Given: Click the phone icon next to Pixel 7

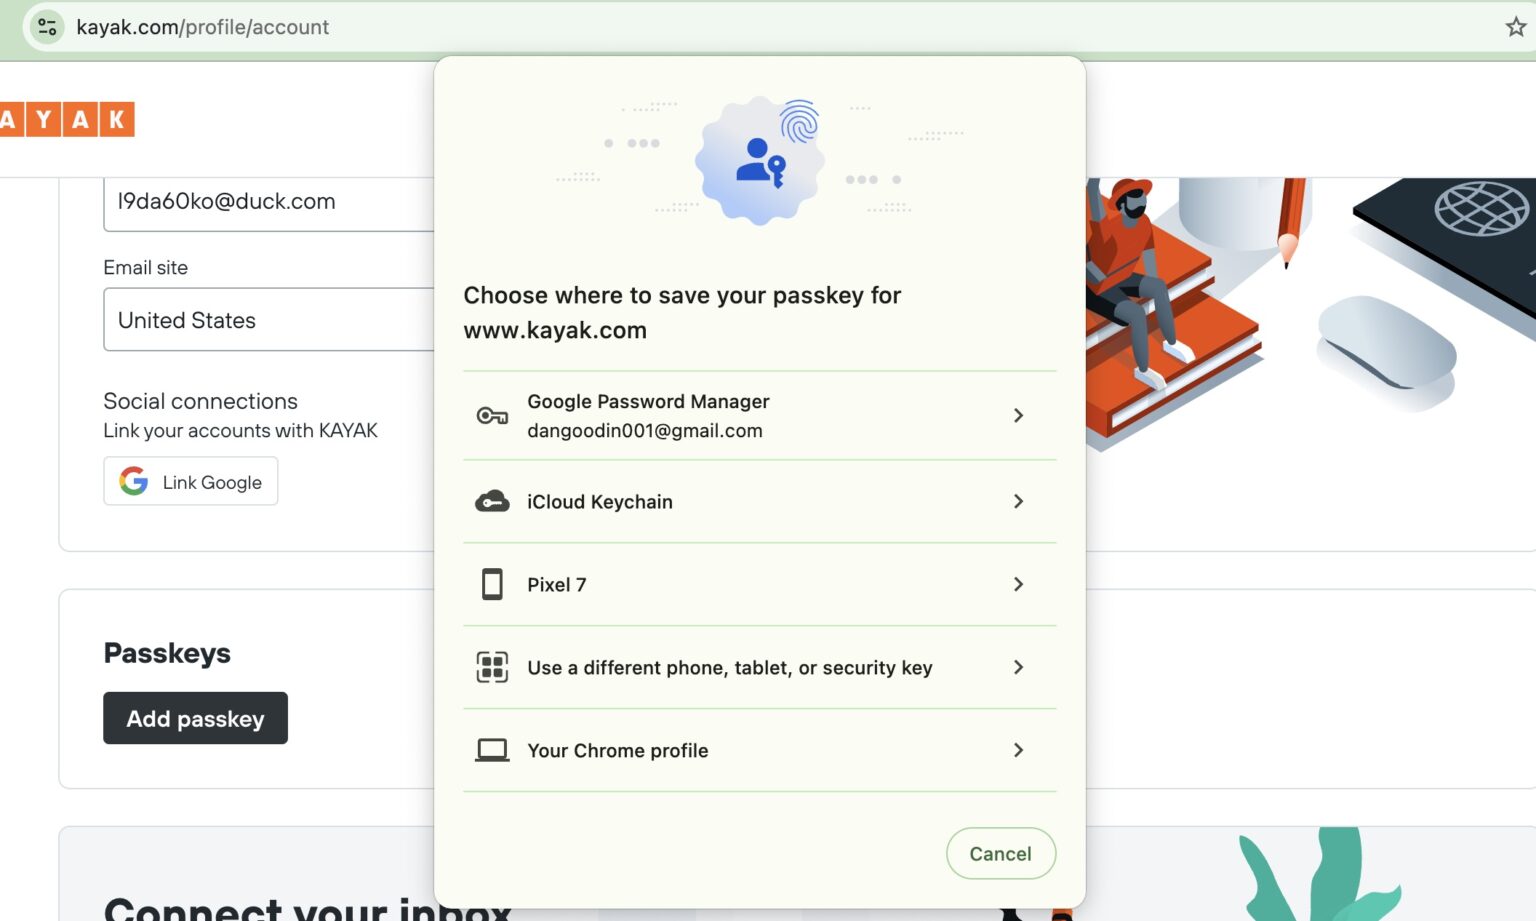Looking at the screenshot, I should (x=491, y=584).
